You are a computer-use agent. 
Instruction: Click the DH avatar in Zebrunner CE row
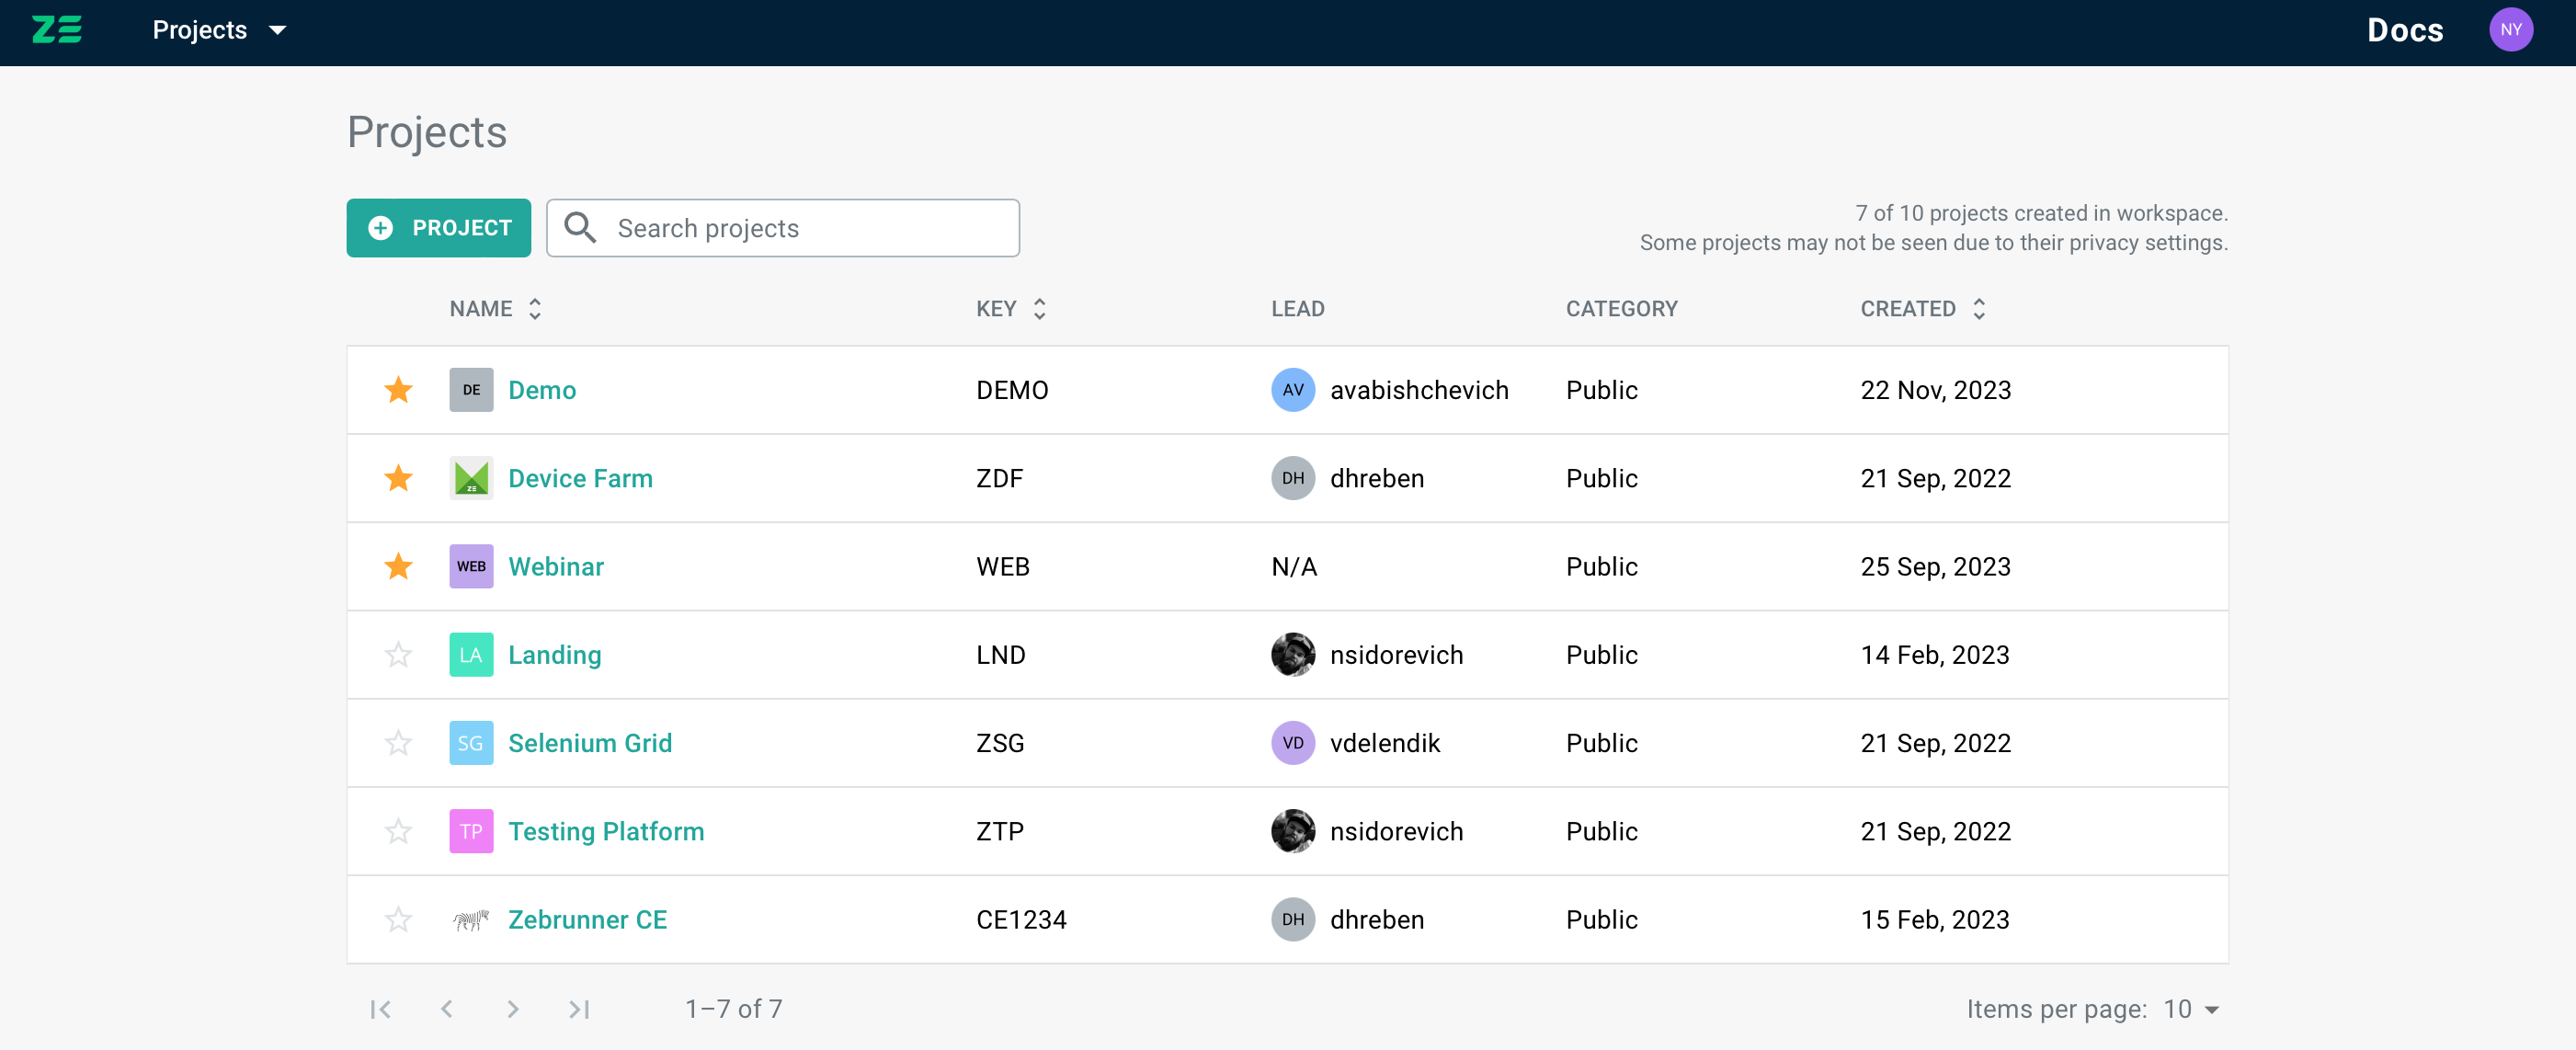coord(1292,919)
